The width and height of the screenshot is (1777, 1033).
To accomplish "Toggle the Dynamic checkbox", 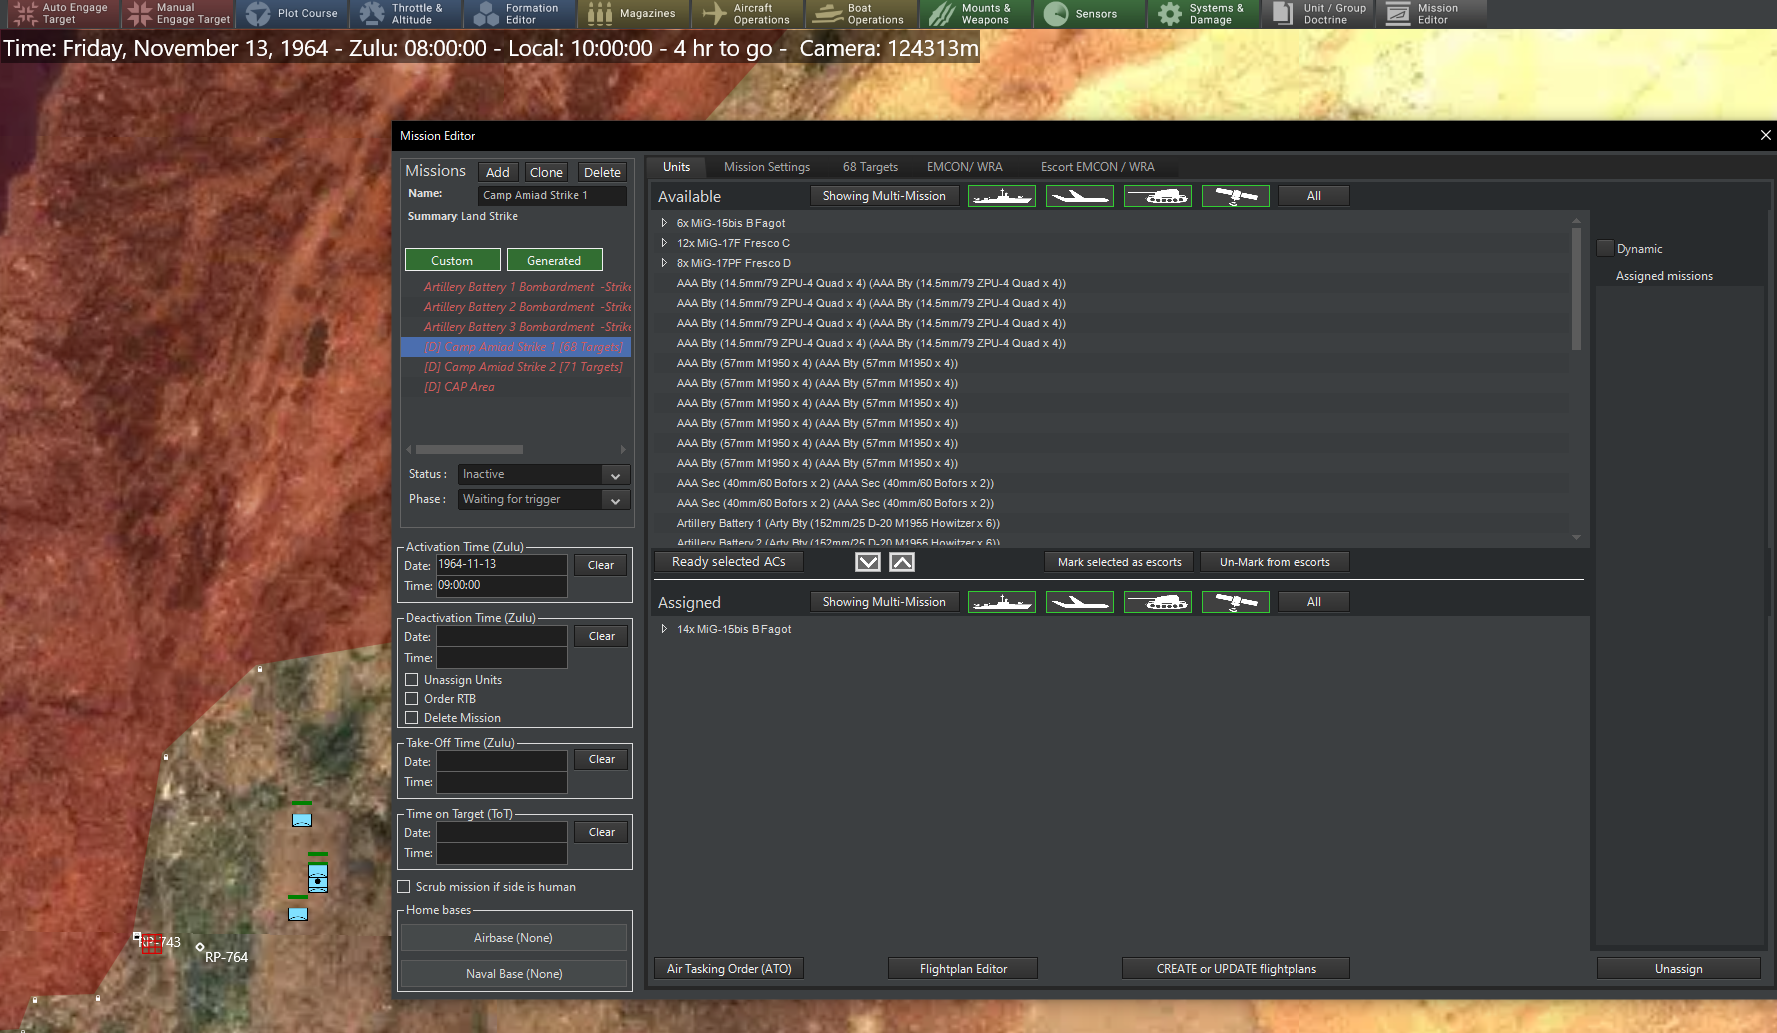I will [x=1606, y=248].
